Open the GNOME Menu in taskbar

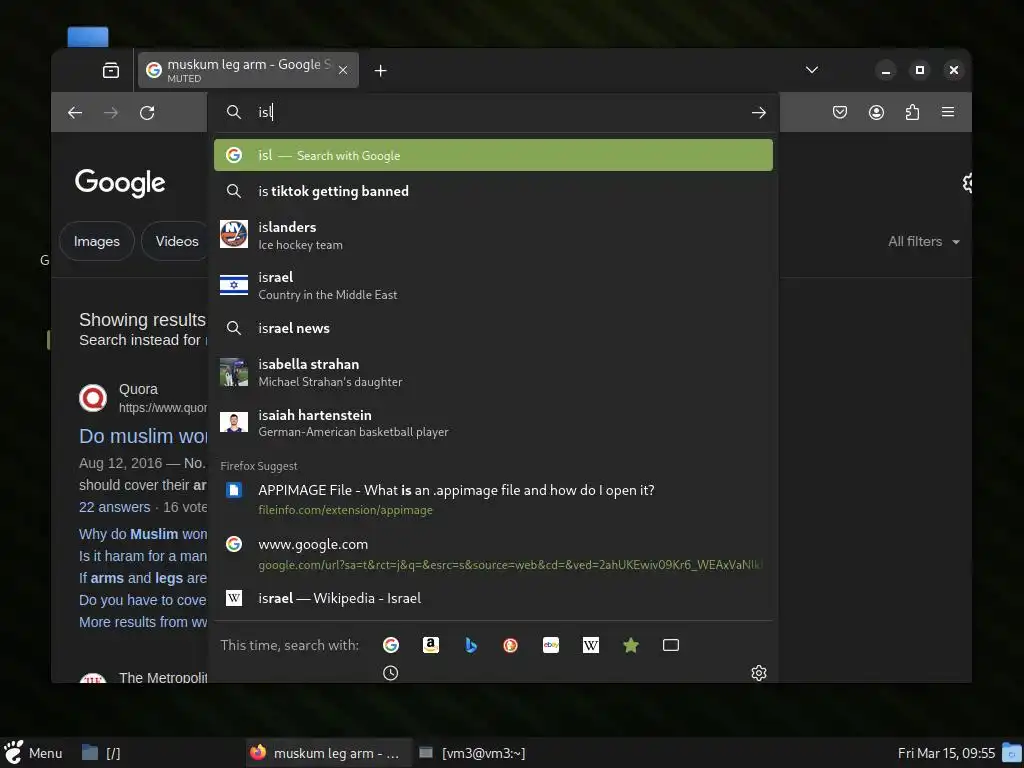[33, 753]
